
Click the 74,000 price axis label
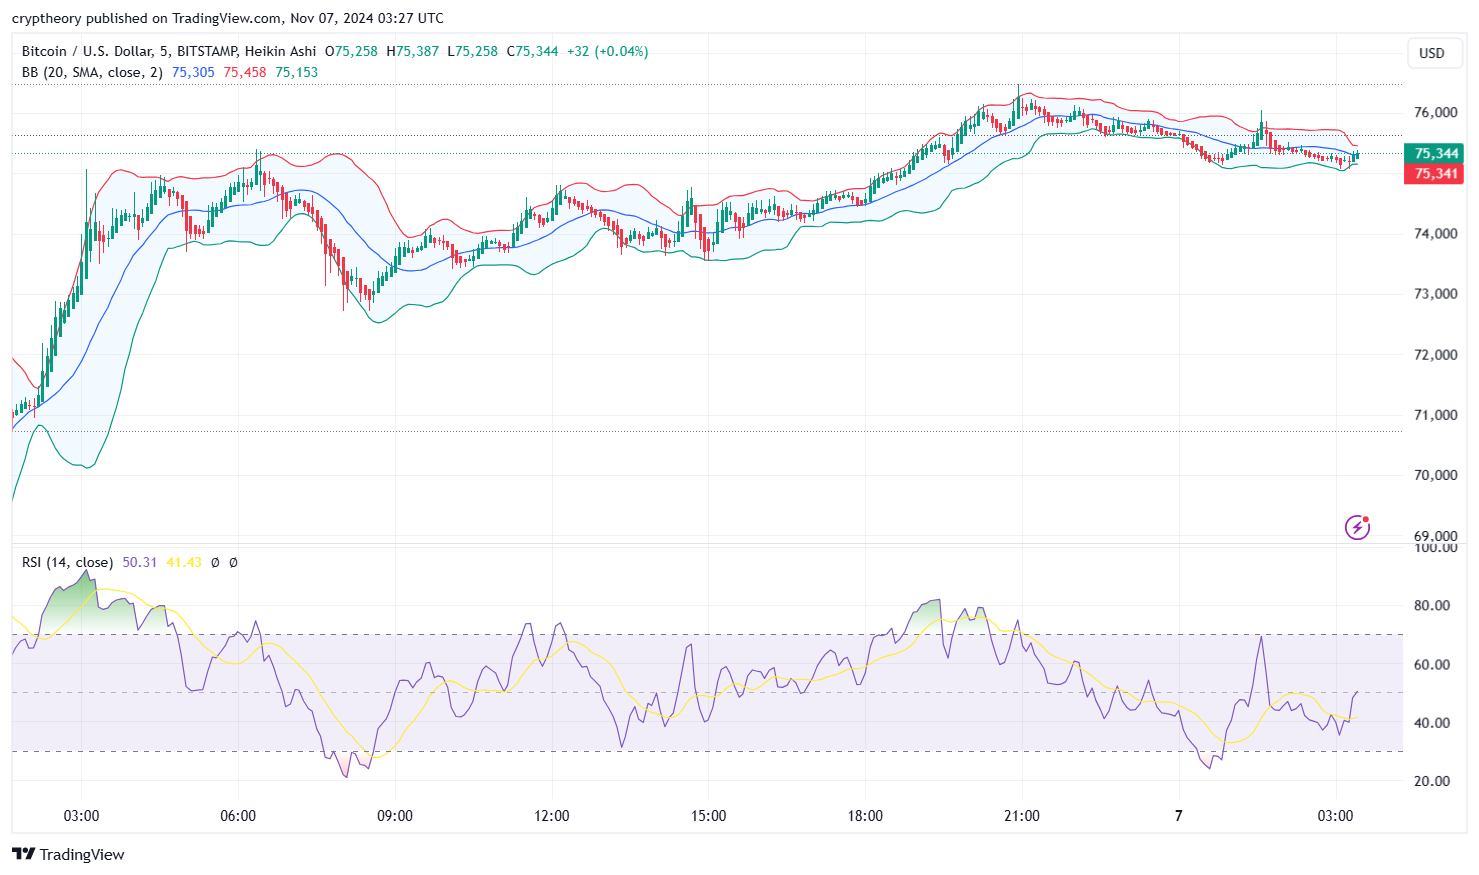pos(1435,234)
